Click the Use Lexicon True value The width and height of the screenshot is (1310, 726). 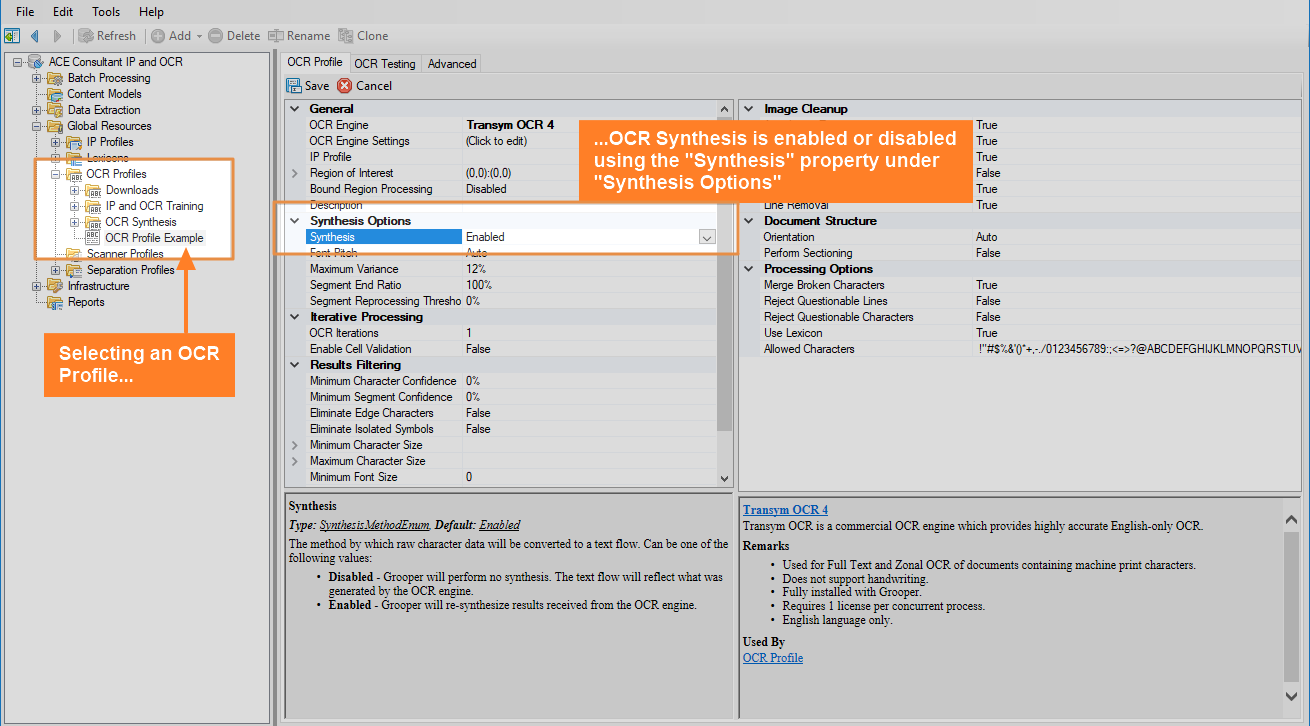coord(1138,333)
